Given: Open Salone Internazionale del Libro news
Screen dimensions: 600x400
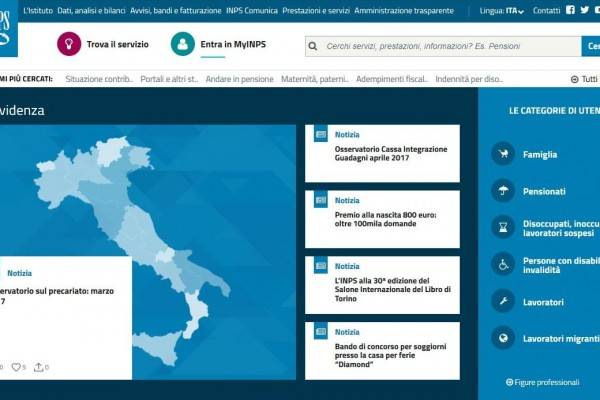Looking at the screenshot, I should click(393, 289).
